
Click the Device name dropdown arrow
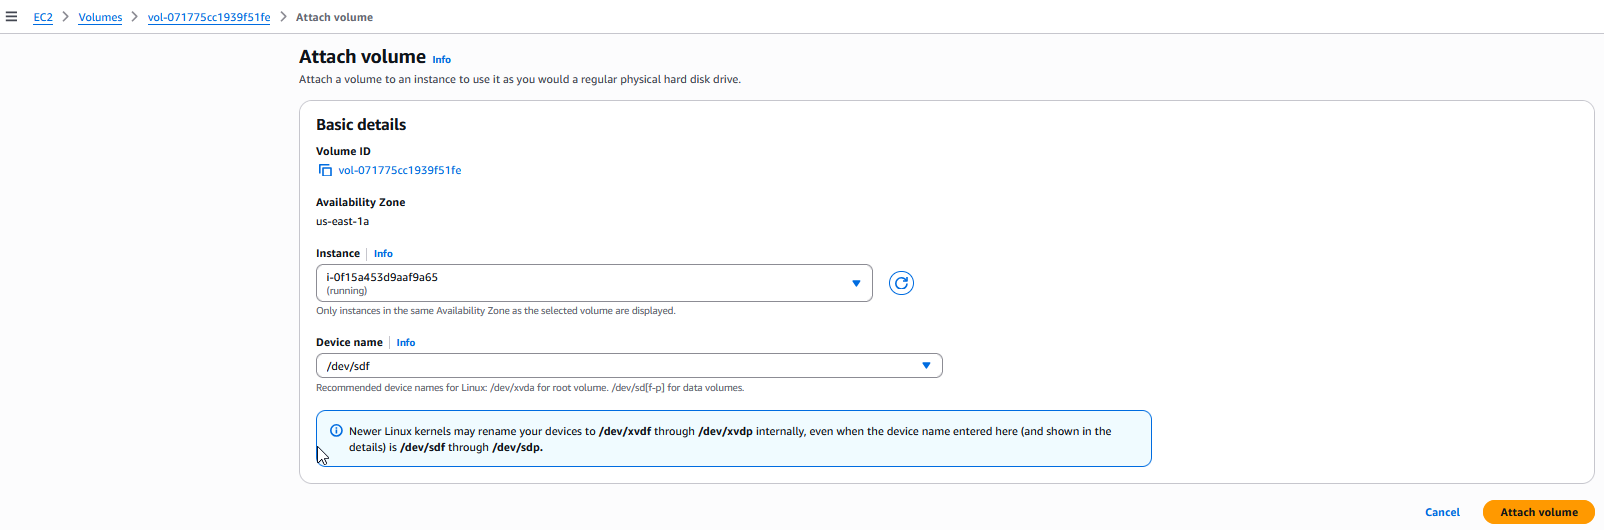pyautogui.click(x=926, y=366)
